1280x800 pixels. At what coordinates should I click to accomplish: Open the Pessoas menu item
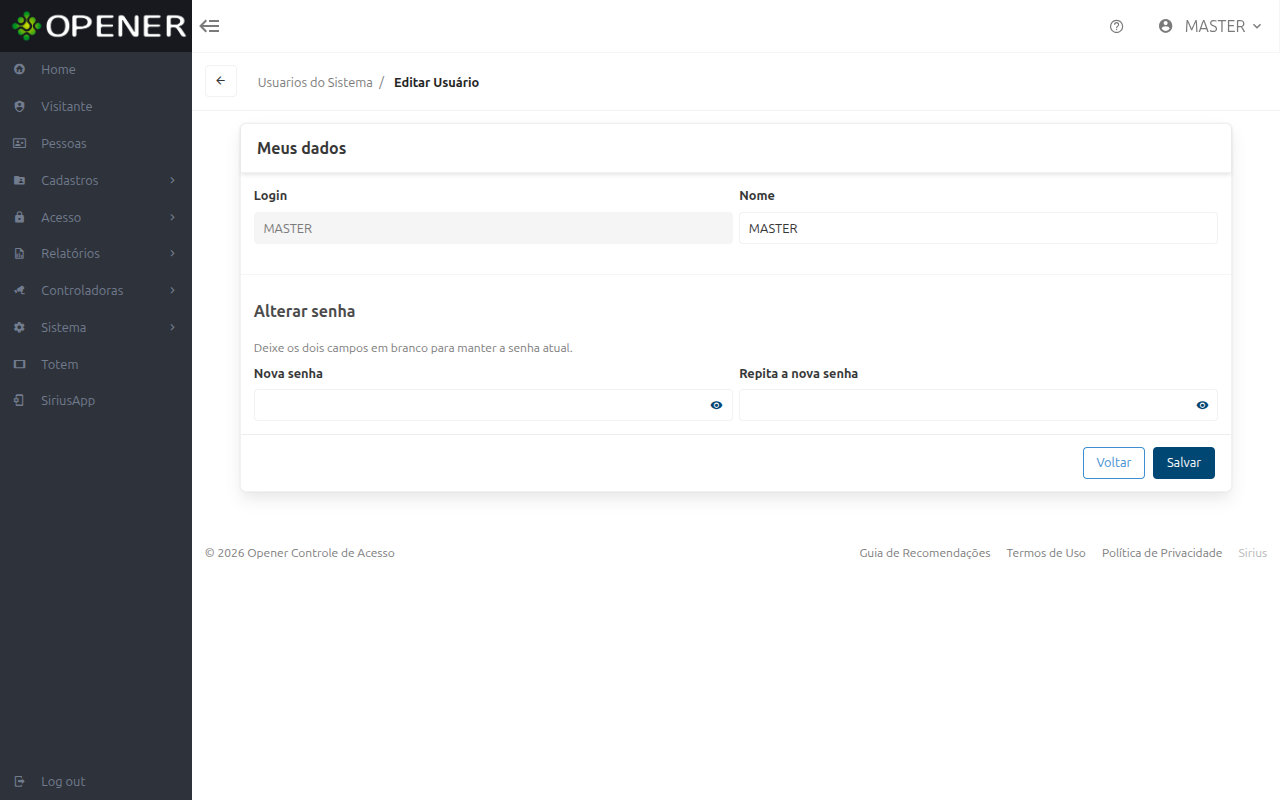click(96, 143)
